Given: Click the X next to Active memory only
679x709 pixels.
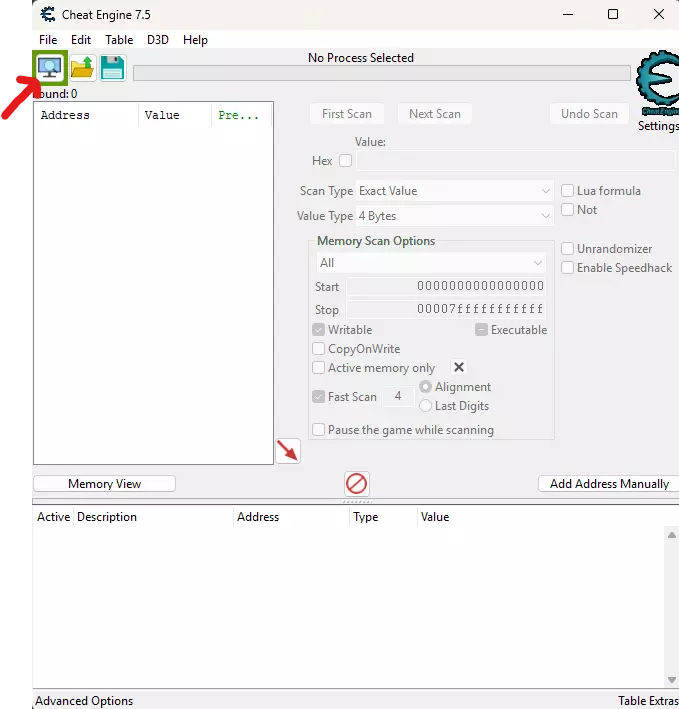Looking at the screenshot, I should click(x=459, y=367).
